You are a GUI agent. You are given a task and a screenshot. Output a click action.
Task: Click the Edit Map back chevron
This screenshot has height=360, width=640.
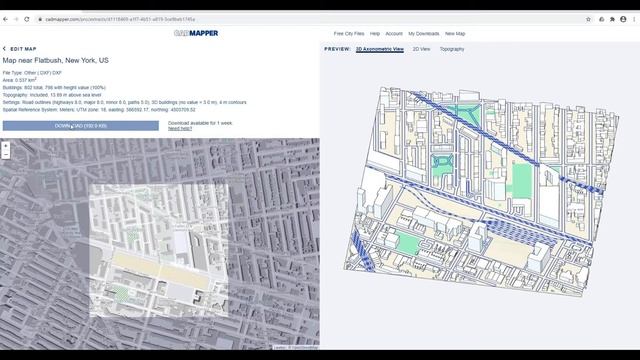click(4, 49)
